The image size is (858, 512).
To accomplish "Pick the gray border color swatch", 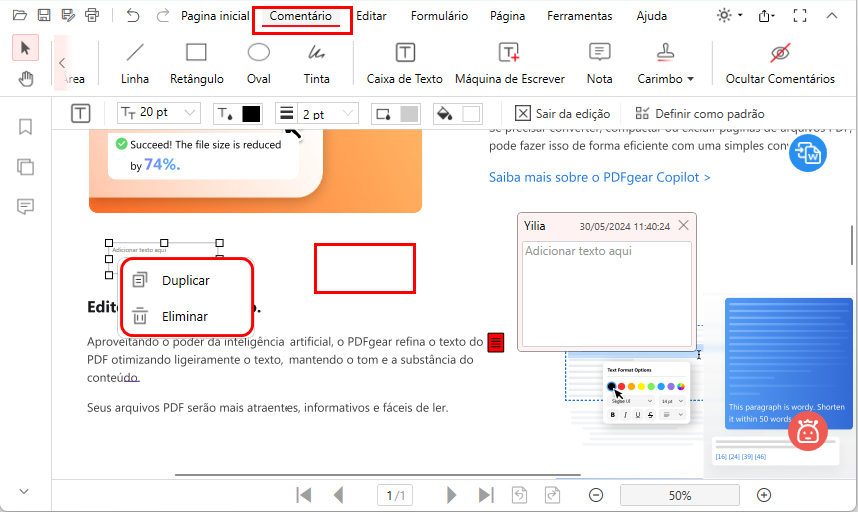I will coord(409,113).
